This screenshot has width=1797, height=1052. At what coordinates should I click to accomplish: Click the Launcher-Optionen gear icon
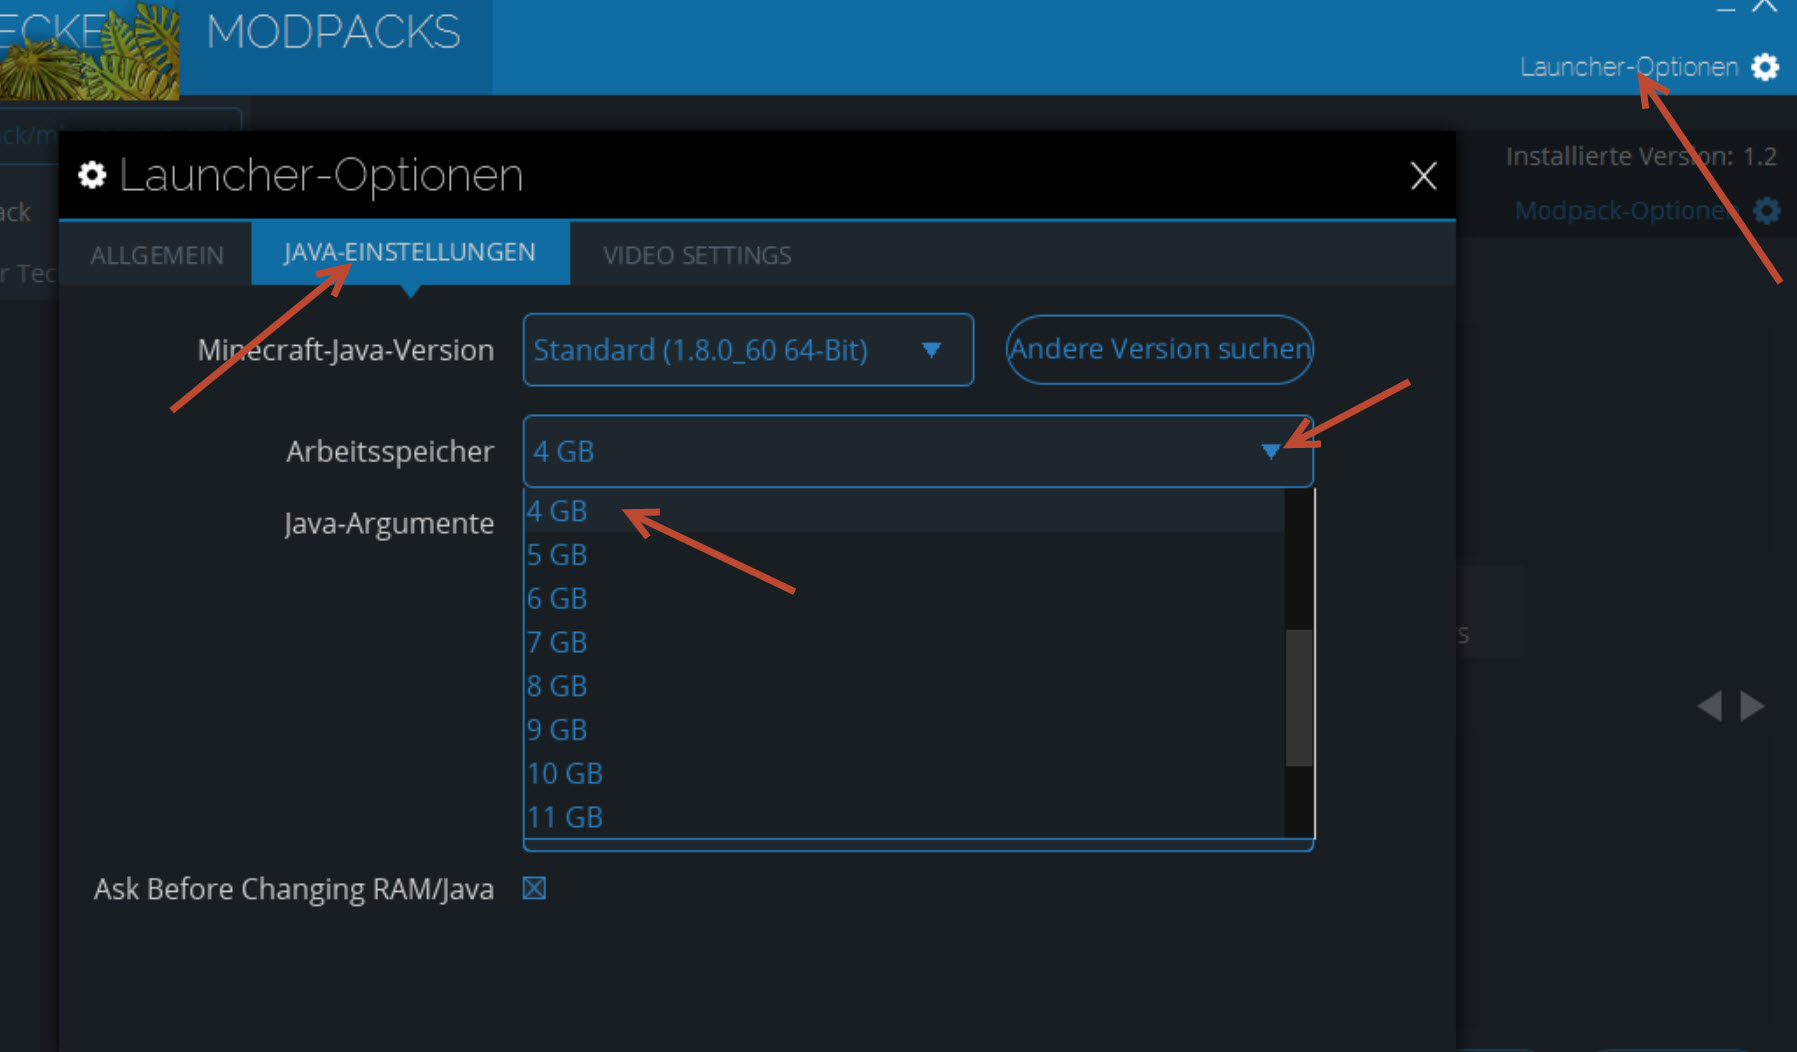point(1765,67)
